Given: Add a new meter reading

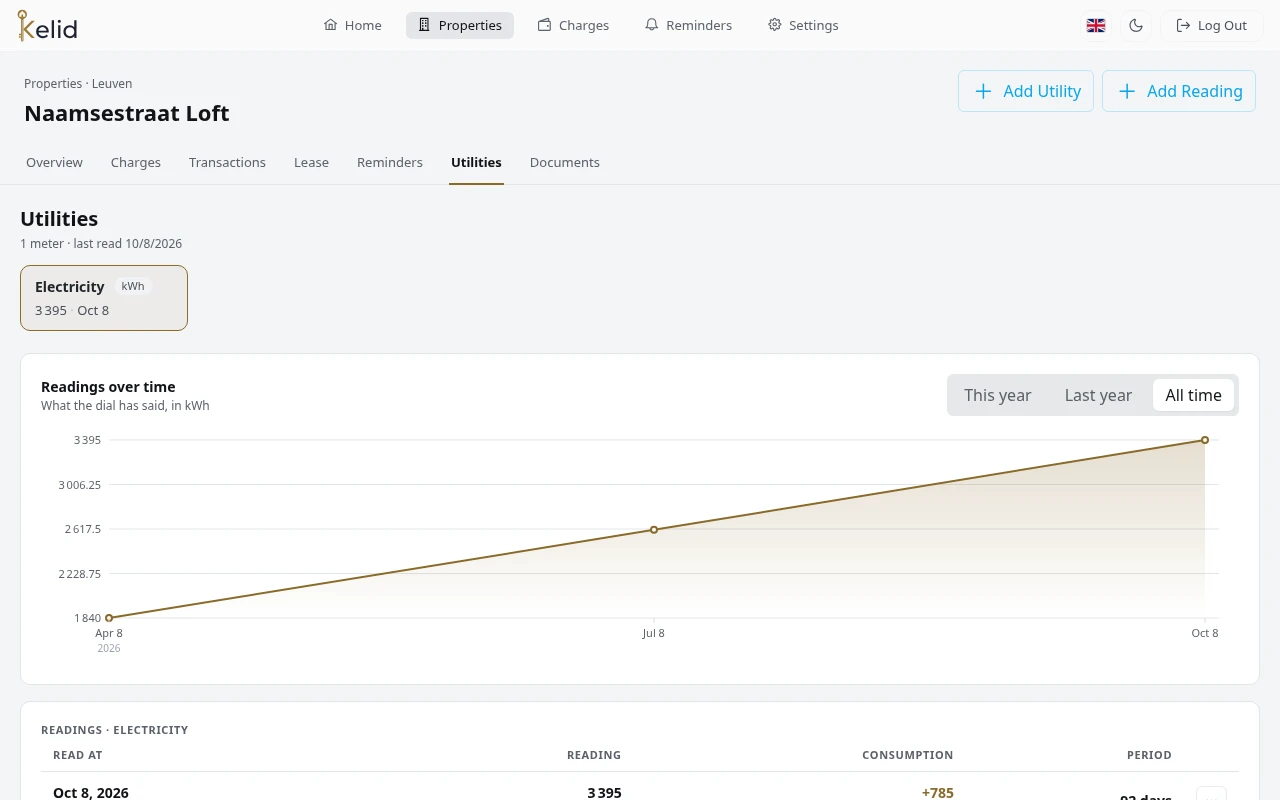Looking at the screenshot, I should pos(1179,91).
